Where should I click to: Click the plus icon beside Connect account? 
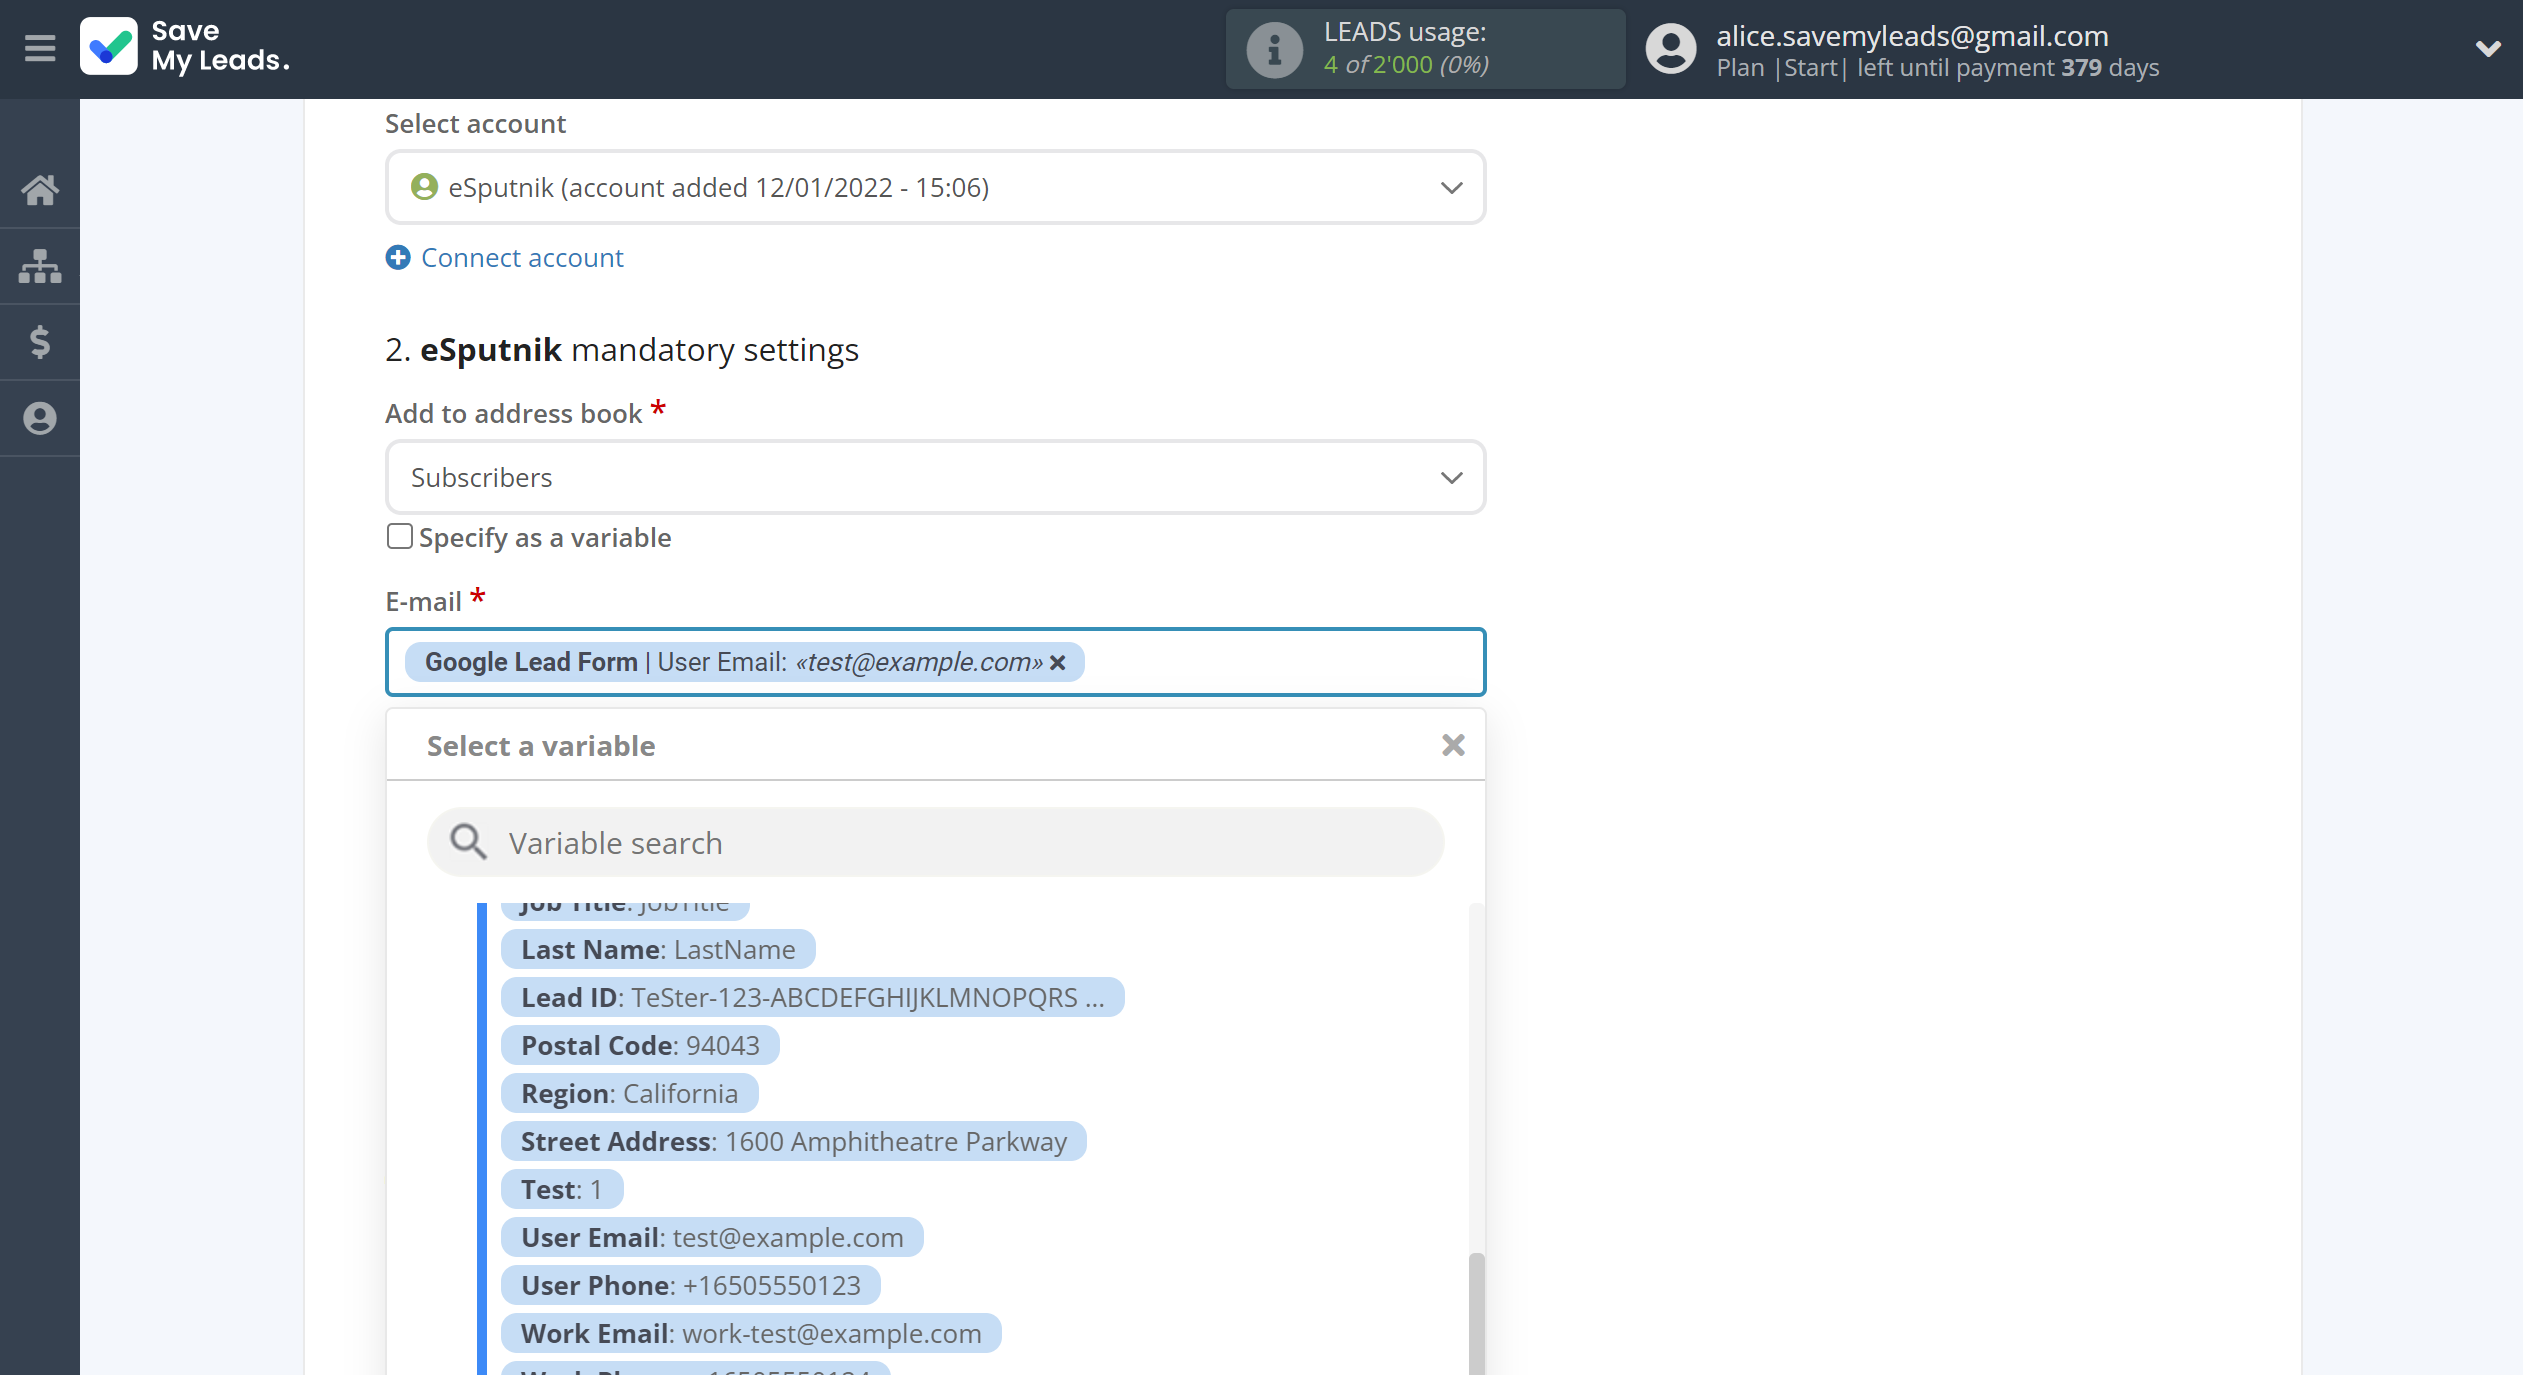click(398, 257)
